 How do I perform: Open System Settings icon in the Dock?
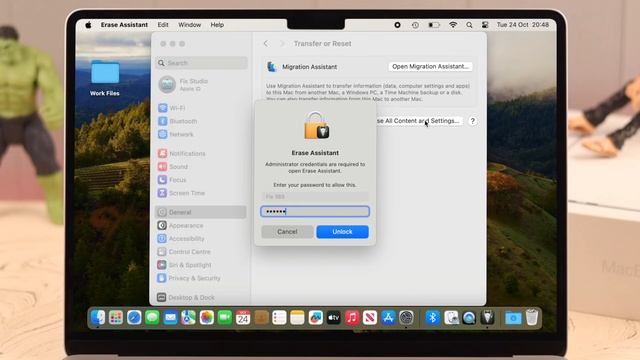(406, 318)
